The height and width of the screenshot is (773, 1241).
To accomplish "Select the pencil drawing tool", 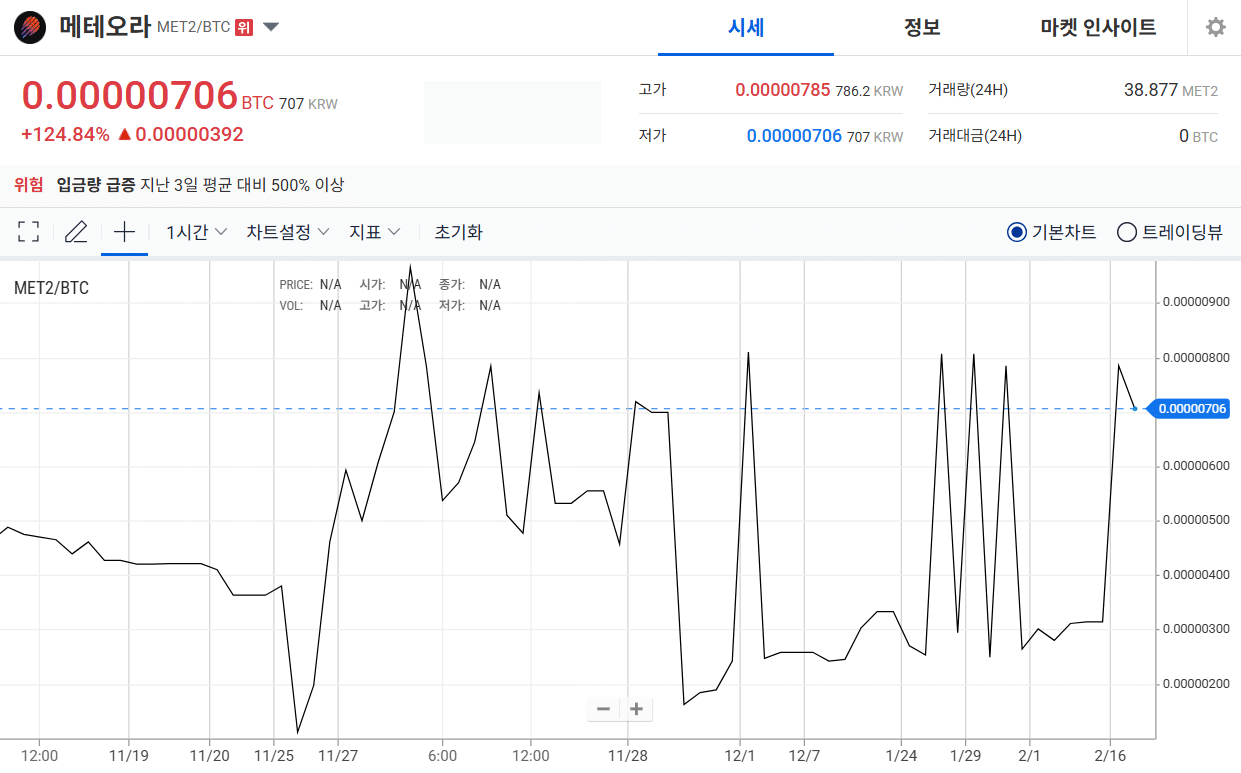I will [76, 232].
